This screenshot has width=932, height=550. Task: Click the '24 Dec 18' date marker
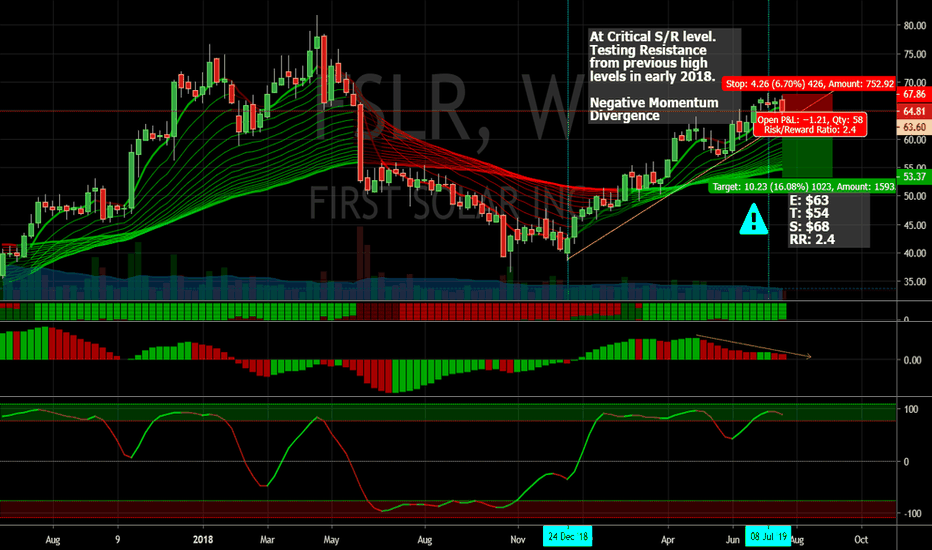pos(568,536)
